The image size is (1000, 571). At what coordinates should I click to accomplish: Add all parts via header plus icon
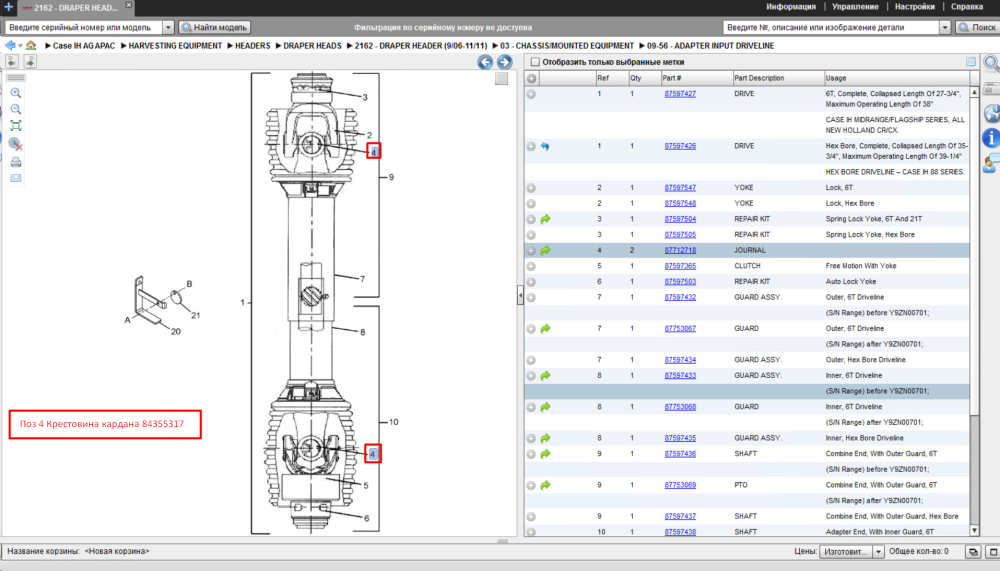tap(531, 78)
